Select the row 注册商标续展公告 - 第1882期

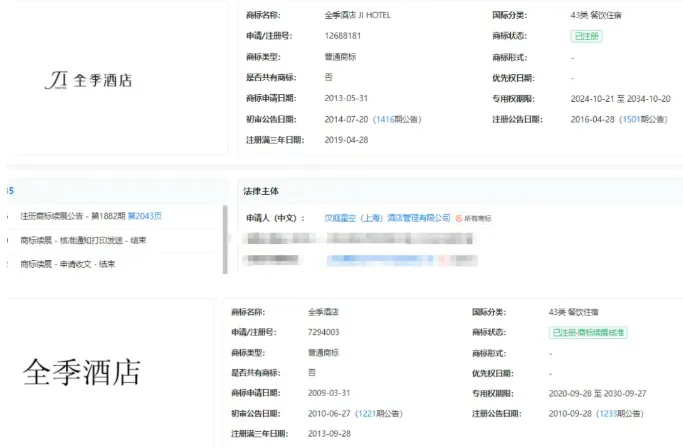73,216
